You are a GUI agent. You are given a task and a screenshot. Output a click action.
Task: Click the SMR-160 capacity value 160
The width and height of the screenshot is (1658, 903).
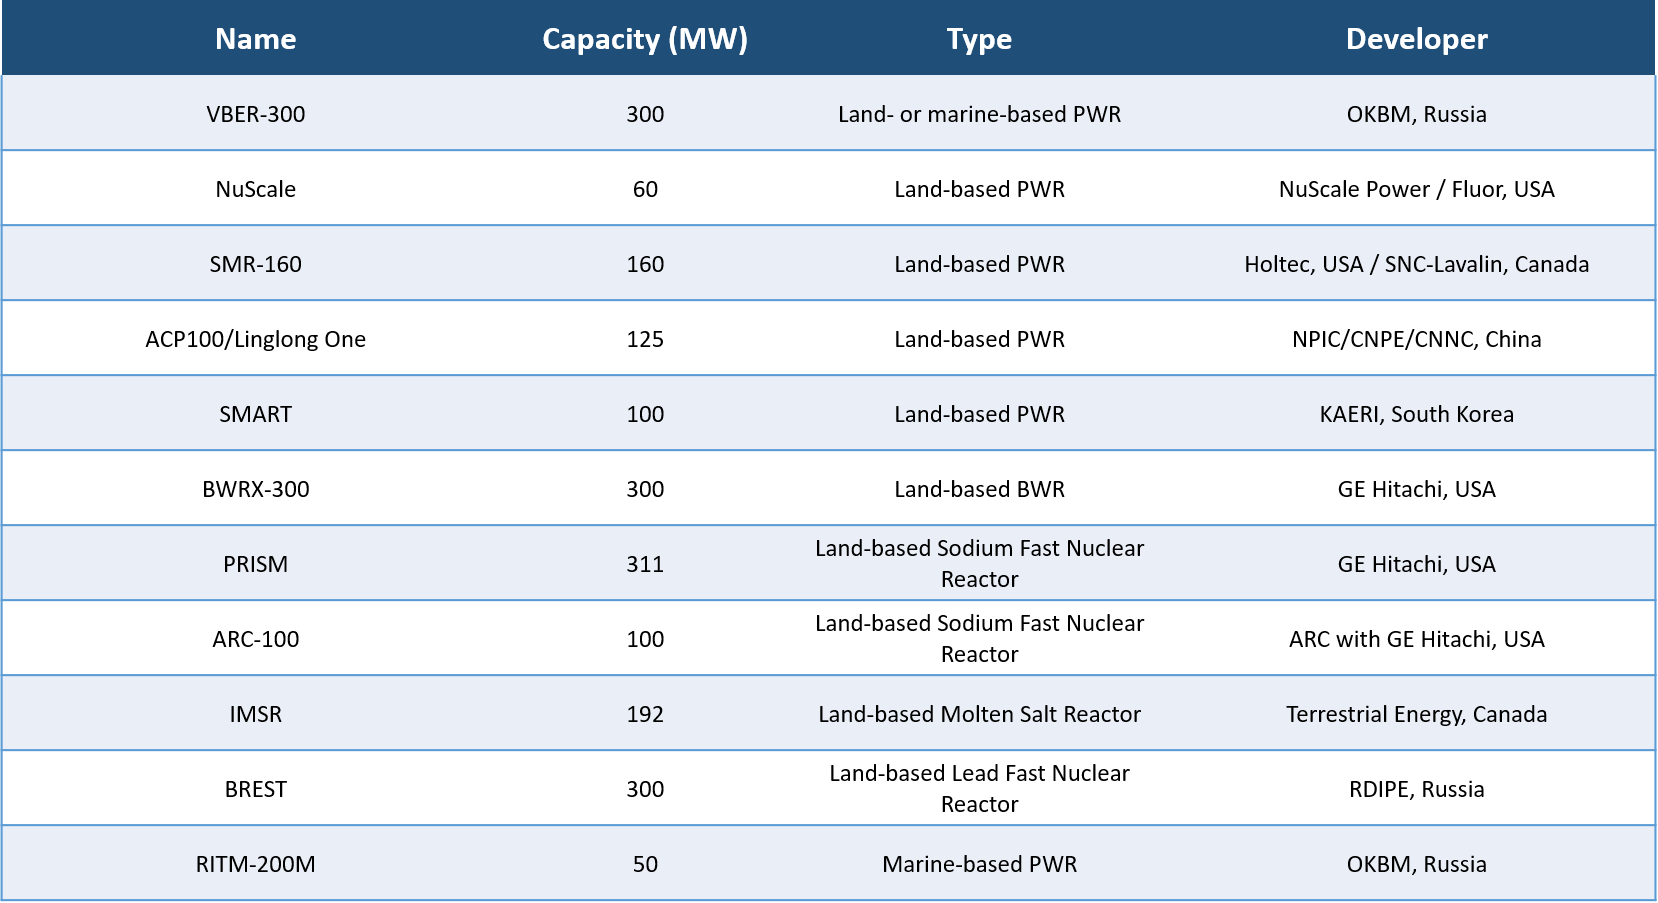pyautogui.click(x=645, y=263)
